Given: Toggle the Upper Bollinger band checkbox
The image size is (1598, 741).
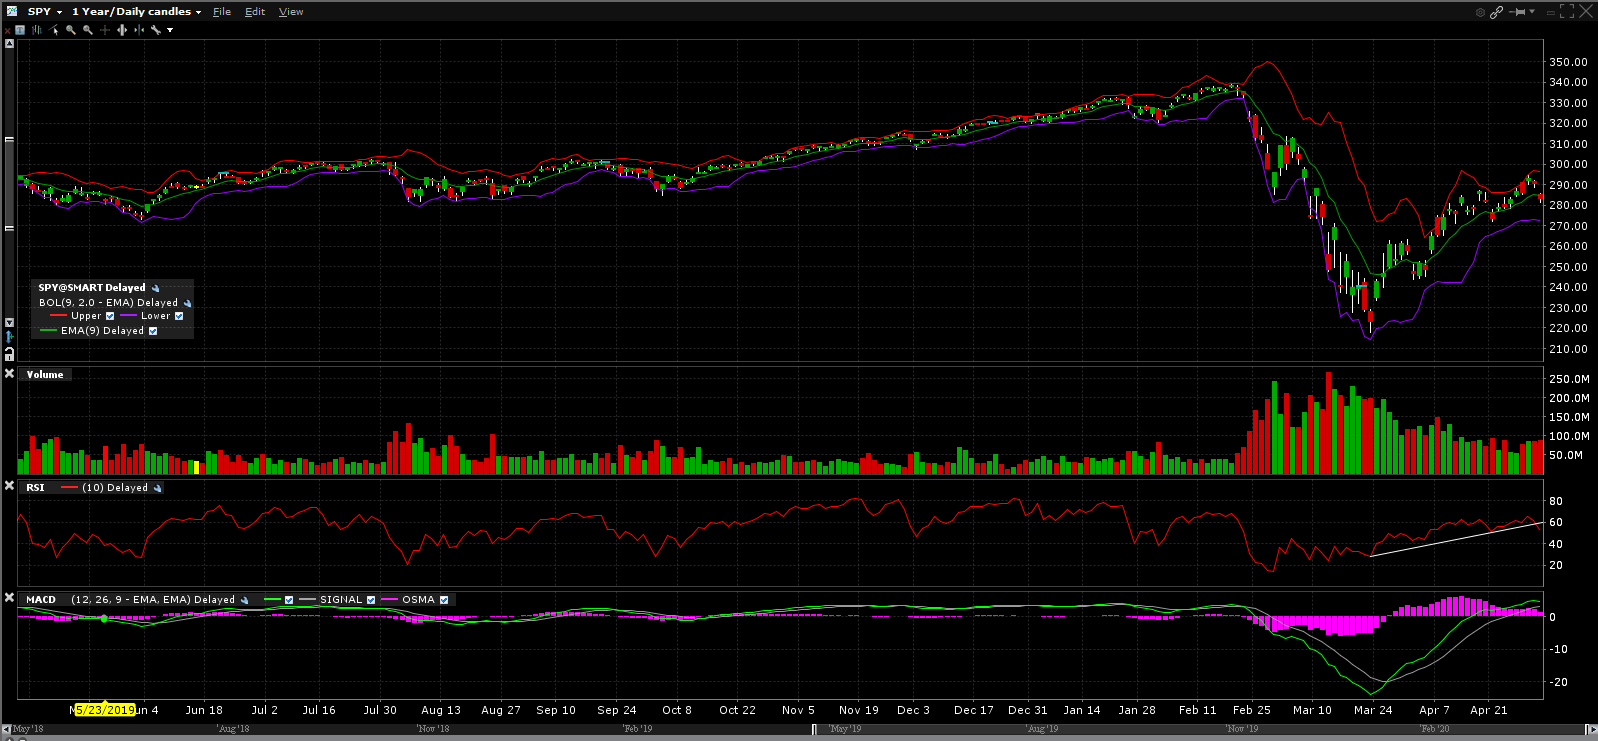Looking at the screenshot, I should pos(110,316).
